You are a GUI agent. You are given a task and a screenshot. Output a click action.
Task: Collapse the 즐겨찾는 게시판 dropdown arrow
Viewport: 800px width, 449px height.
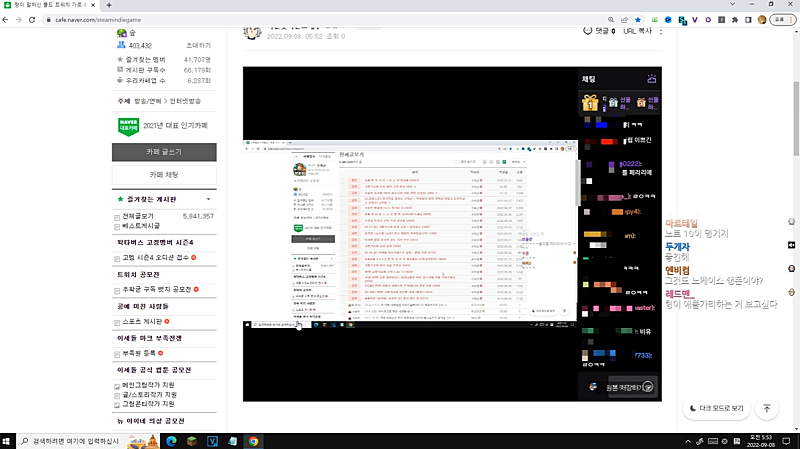(x=208, y=199)
